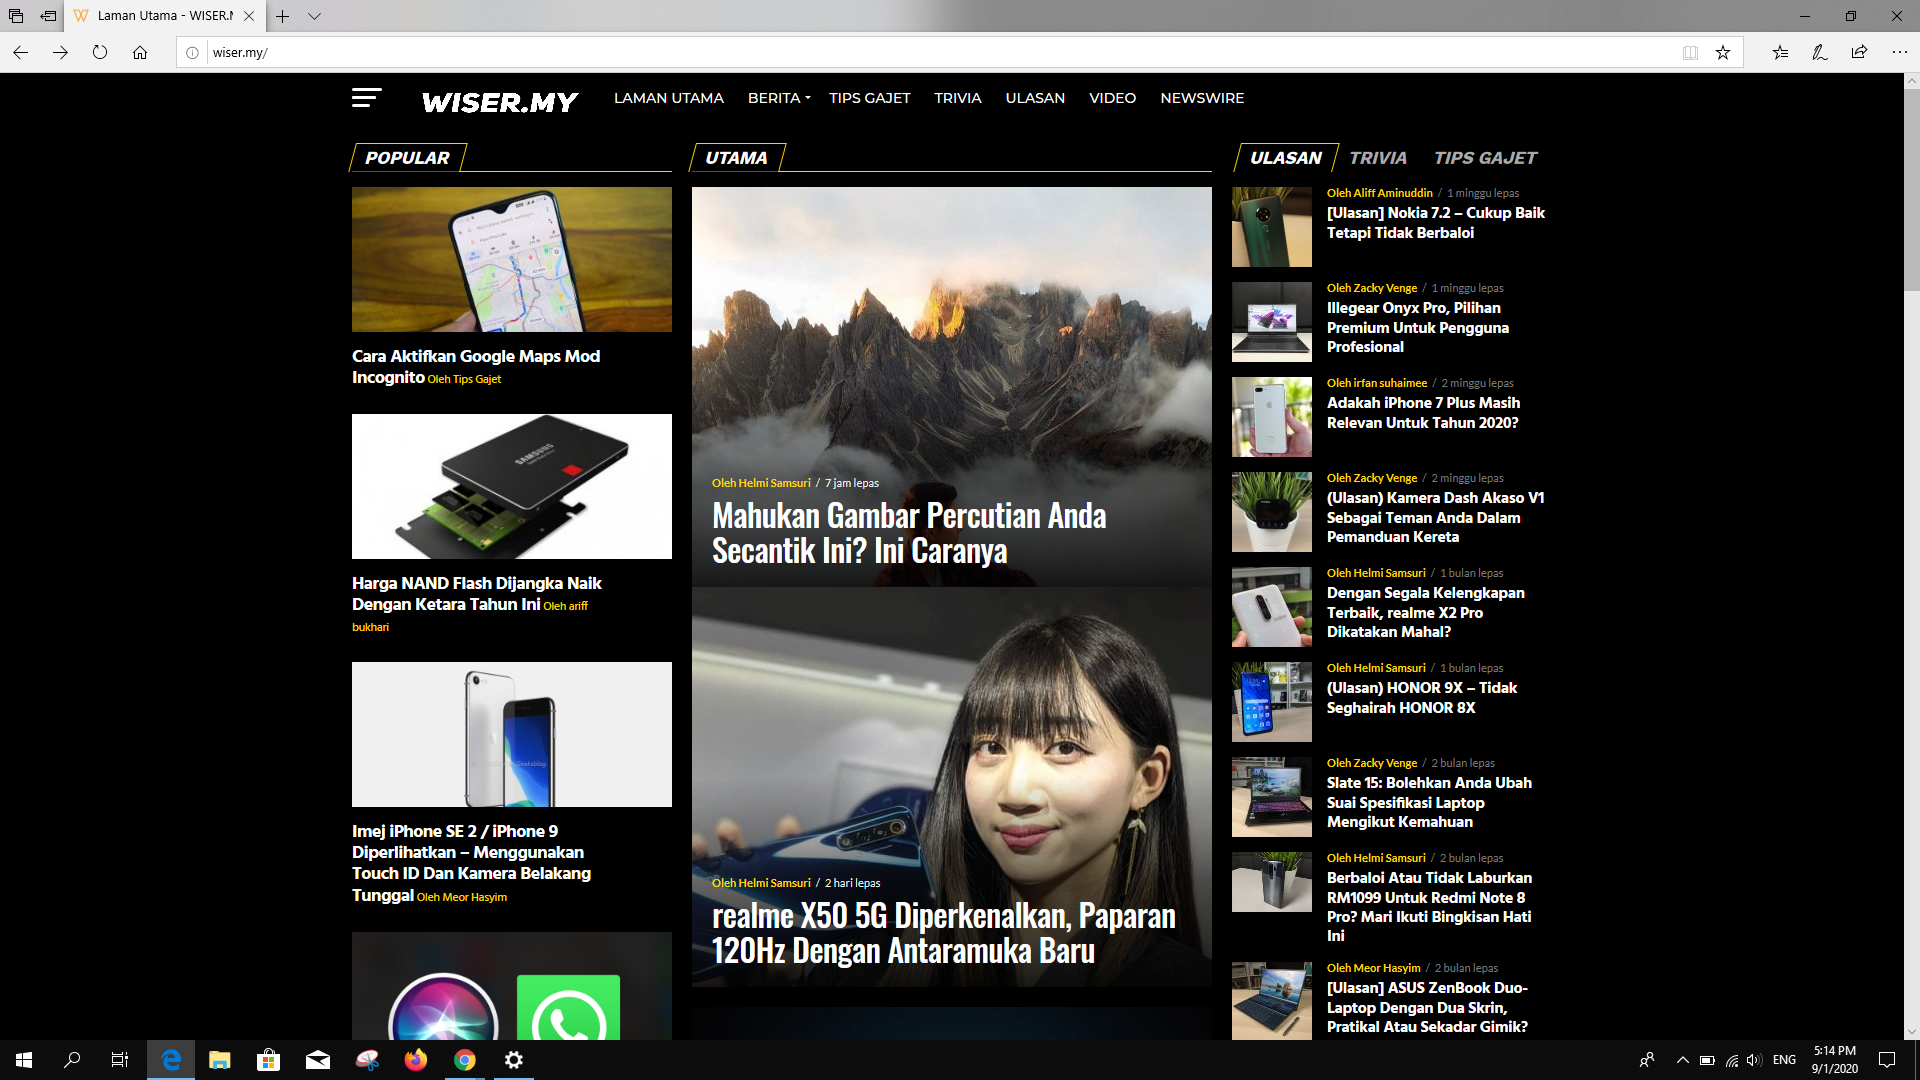Click the address bar showing wiser.my/
The height and width of the screenshot is (1080, 1920).
(x=940, y=52)
